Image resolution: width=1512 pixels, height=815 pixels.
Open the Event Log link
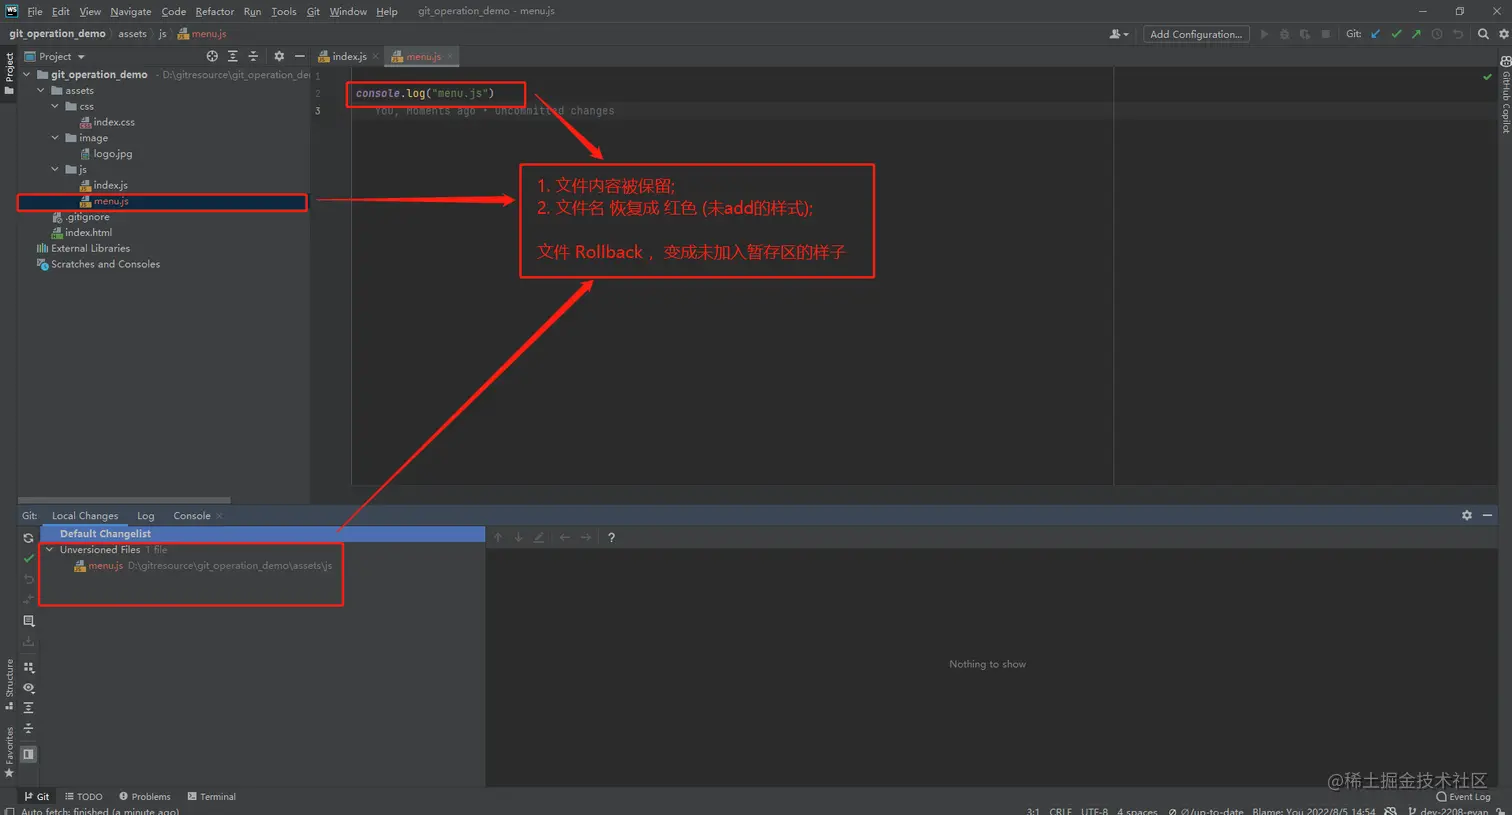tap(1463, 796)
